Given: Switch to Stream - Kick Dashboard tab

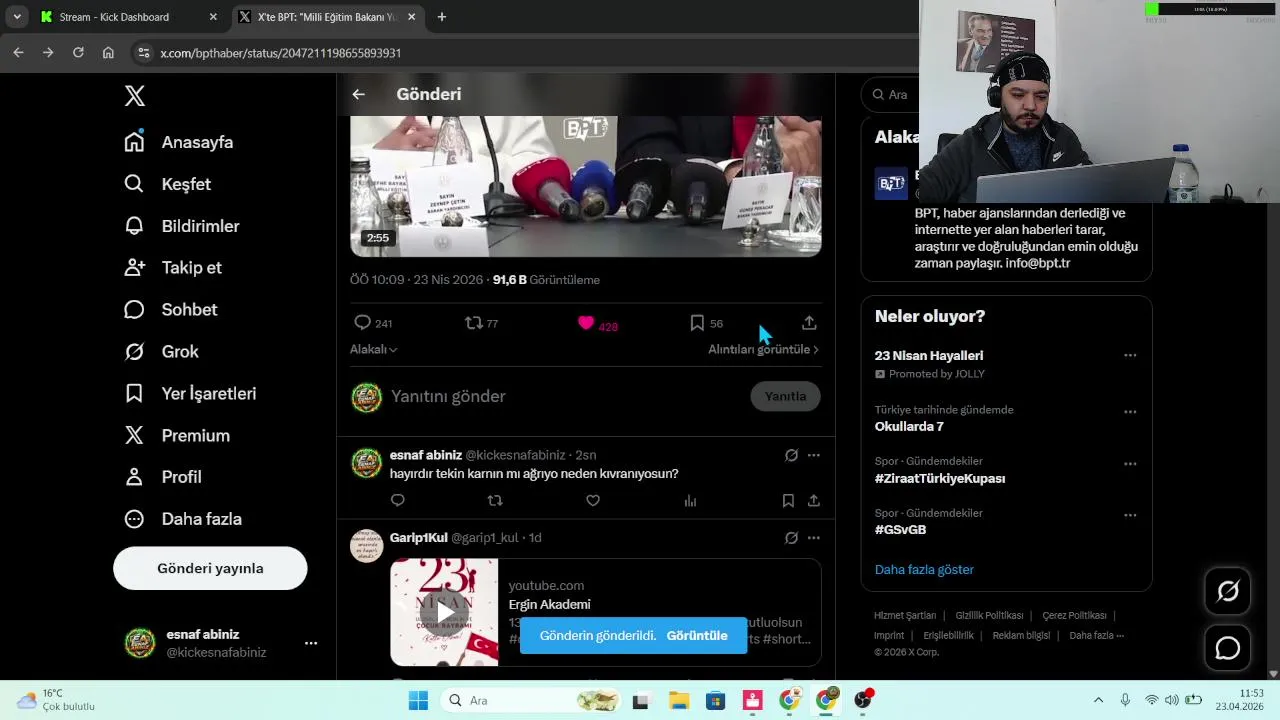Looking at the screenshot, I should point(128,17).
